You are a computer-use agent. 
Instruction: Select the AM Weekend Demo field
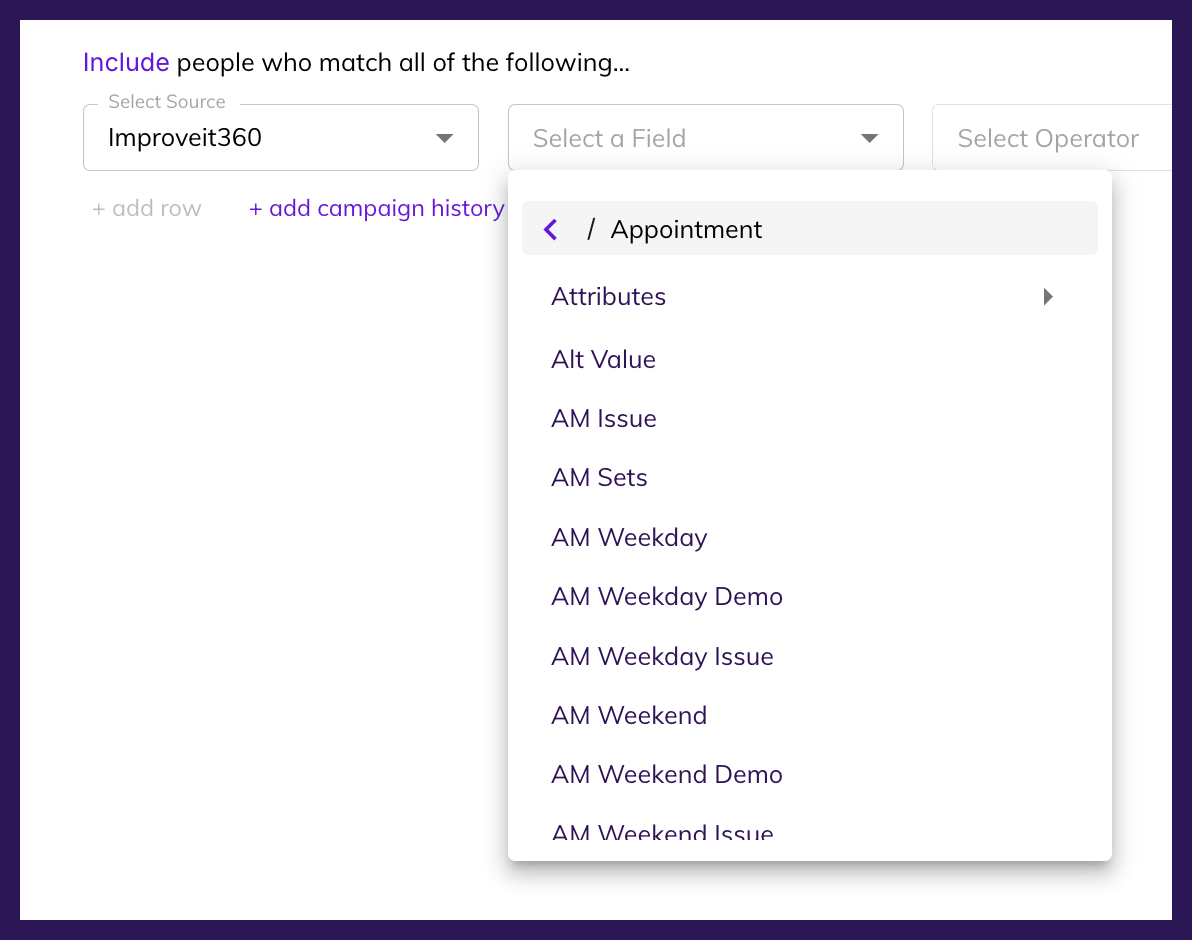(x=667, y=774)
